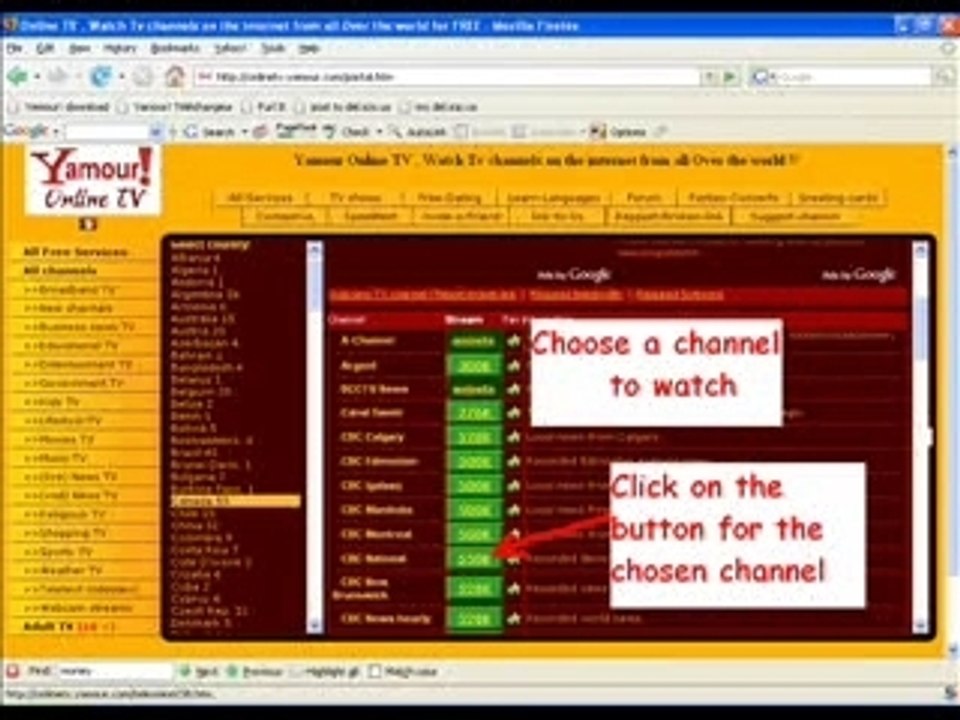Select Australia in the country list
The width and height of the screenshot is (960, 720).
coord(202,318)
